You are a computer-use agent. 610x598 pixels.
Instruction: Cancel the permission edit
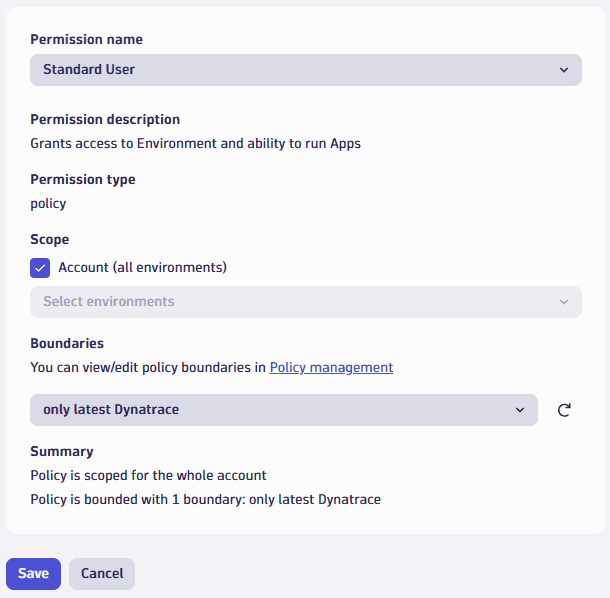click(102, 574)
